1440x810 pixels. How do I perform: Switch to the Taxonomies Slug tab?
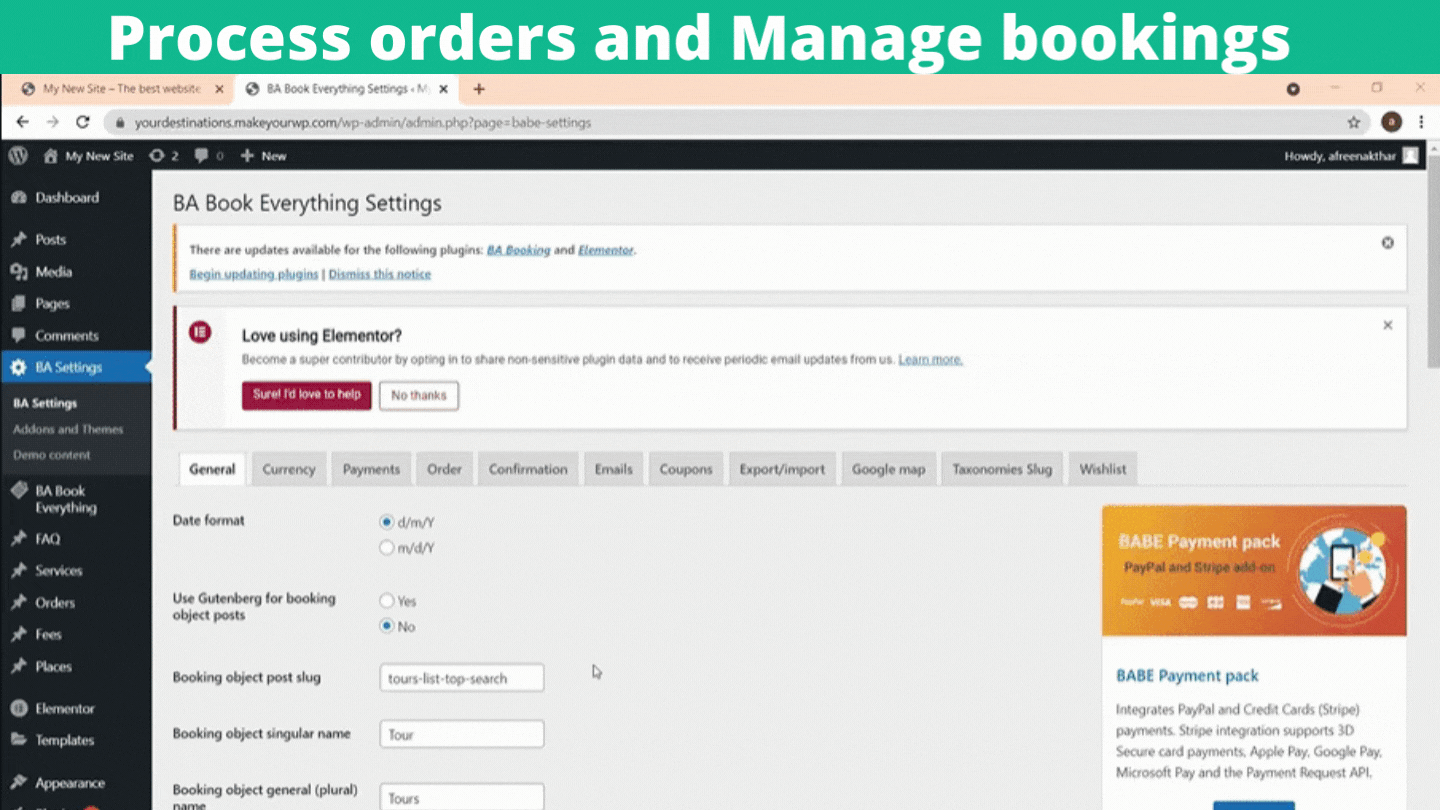pyautogui.click(x=1002, y=469)
